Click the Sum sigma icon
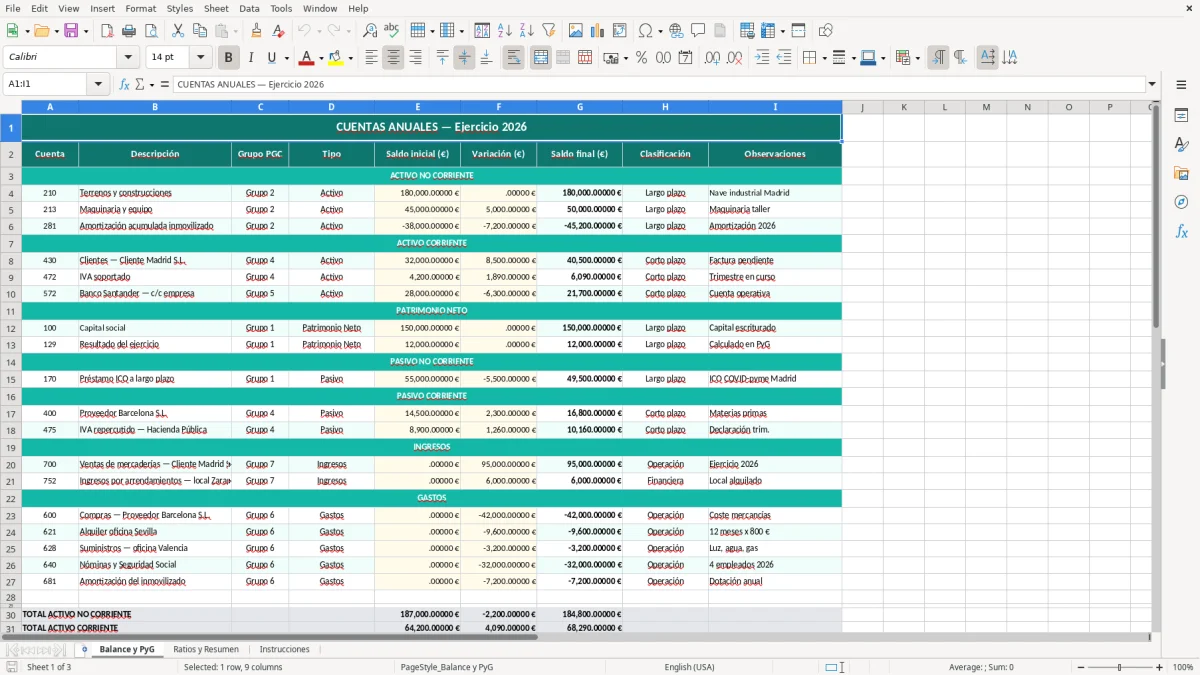The height and width of the screenshot is (675, 1200). click(139, 84)
